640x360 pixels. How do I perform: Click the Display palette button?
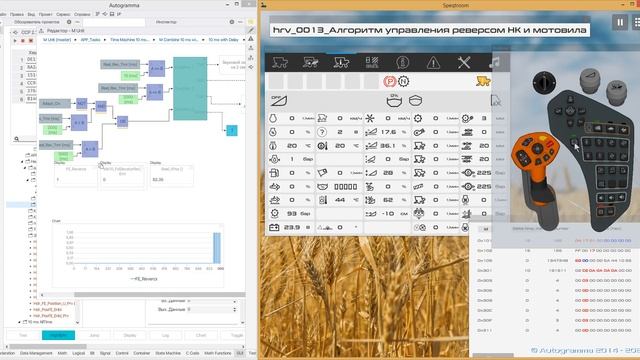[x=130, y=335]
